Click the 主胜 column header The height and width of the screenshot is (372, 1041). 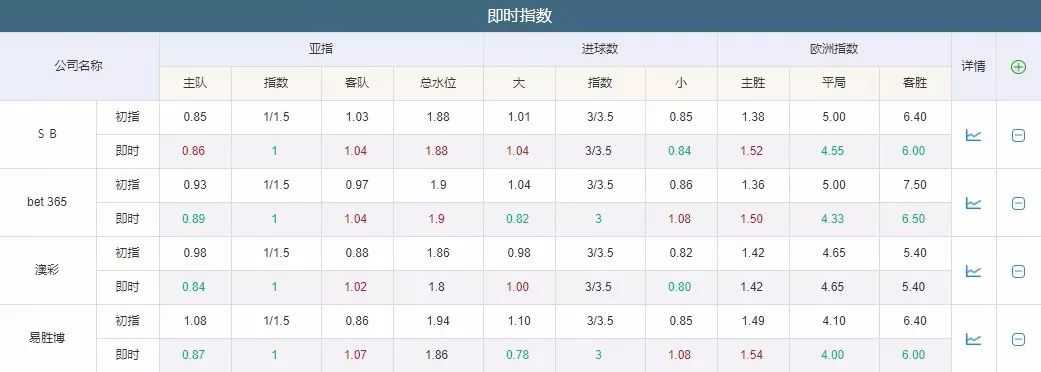tap(754, 84)
